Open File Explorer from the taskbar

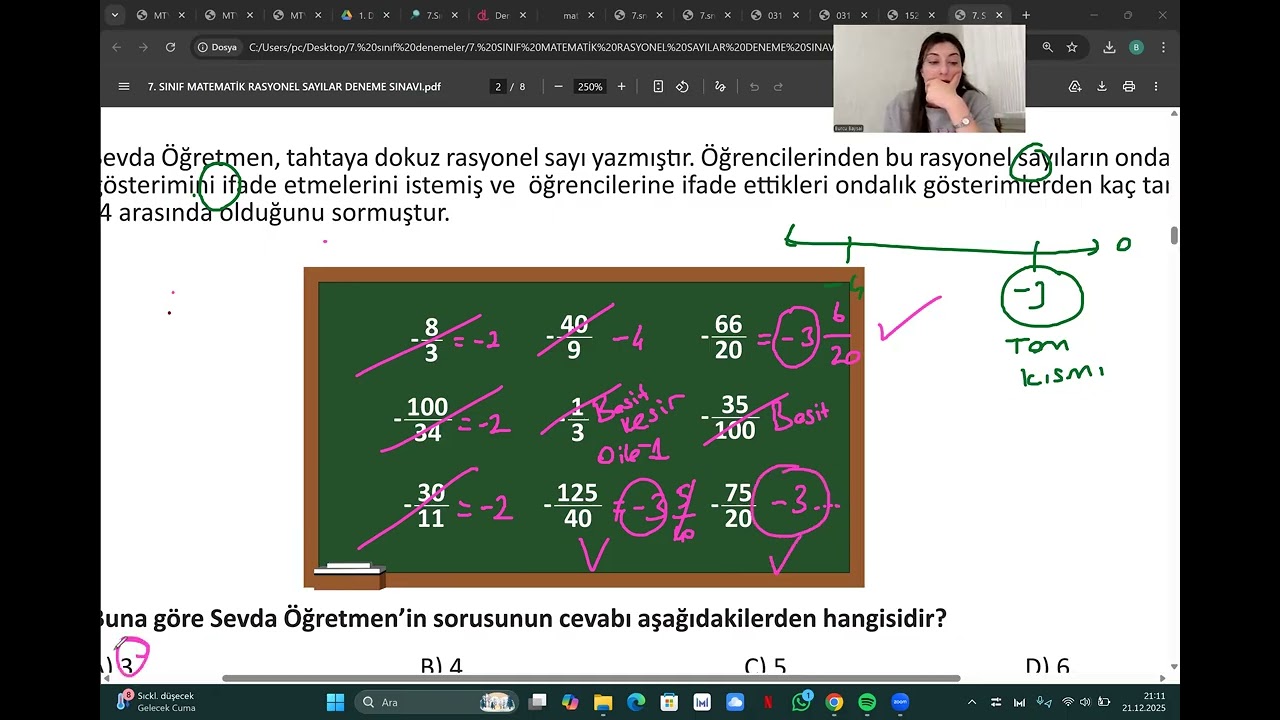tap(603, 702)
